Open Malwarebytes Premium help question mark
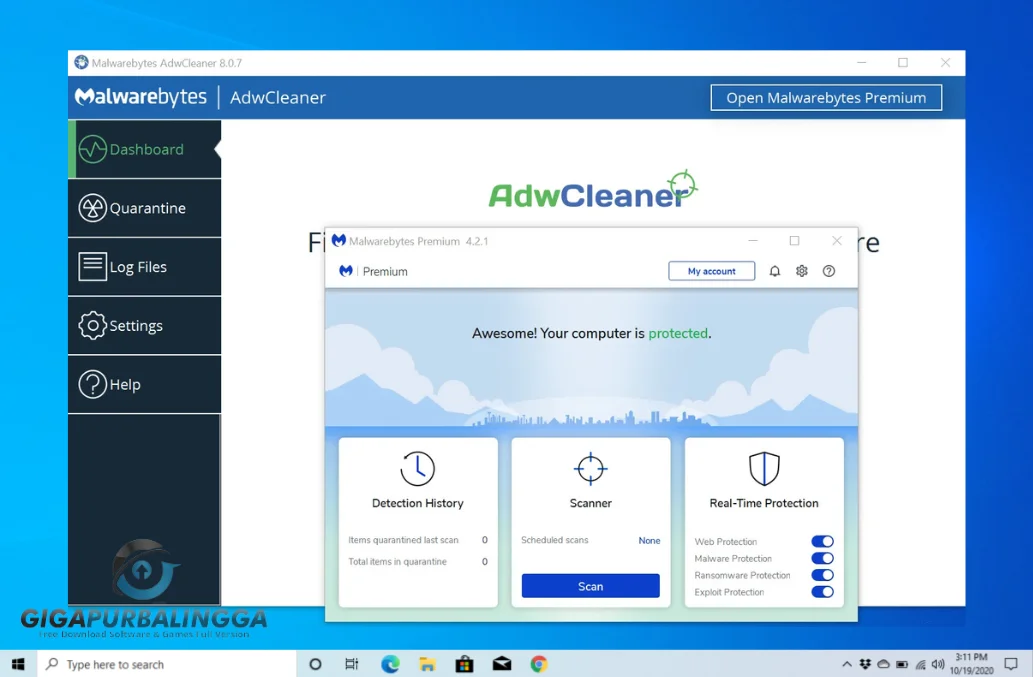This screenshot has height=677, width=1033. 828,270
